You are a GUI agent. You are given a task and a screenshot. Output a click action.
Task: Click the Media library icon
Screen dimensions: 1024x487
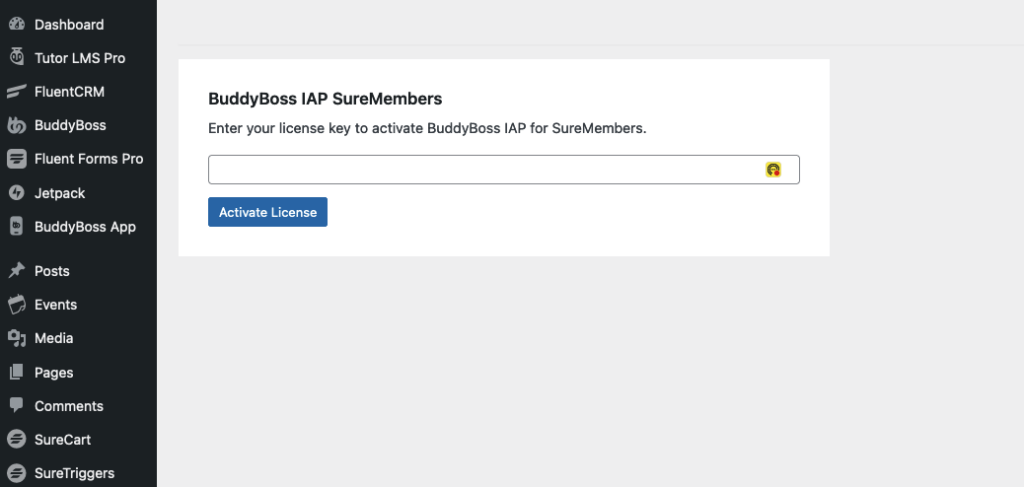16,339
